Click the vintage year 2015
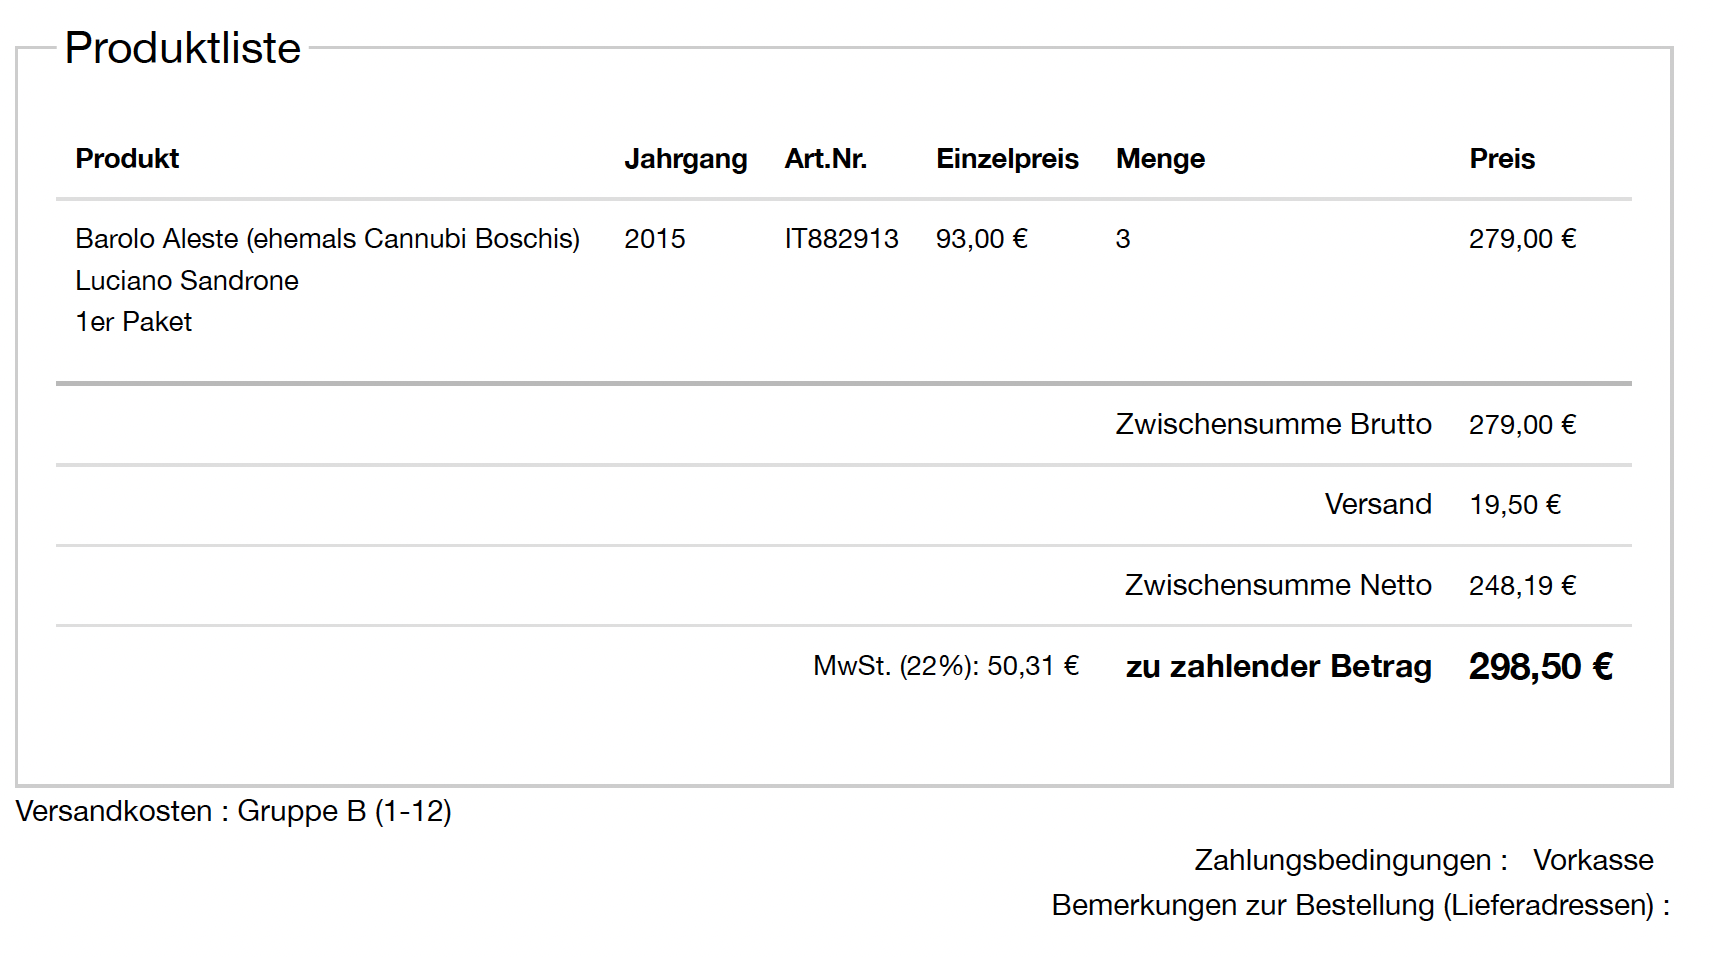This screenshot has height=958, width=1714. (654, 239)
